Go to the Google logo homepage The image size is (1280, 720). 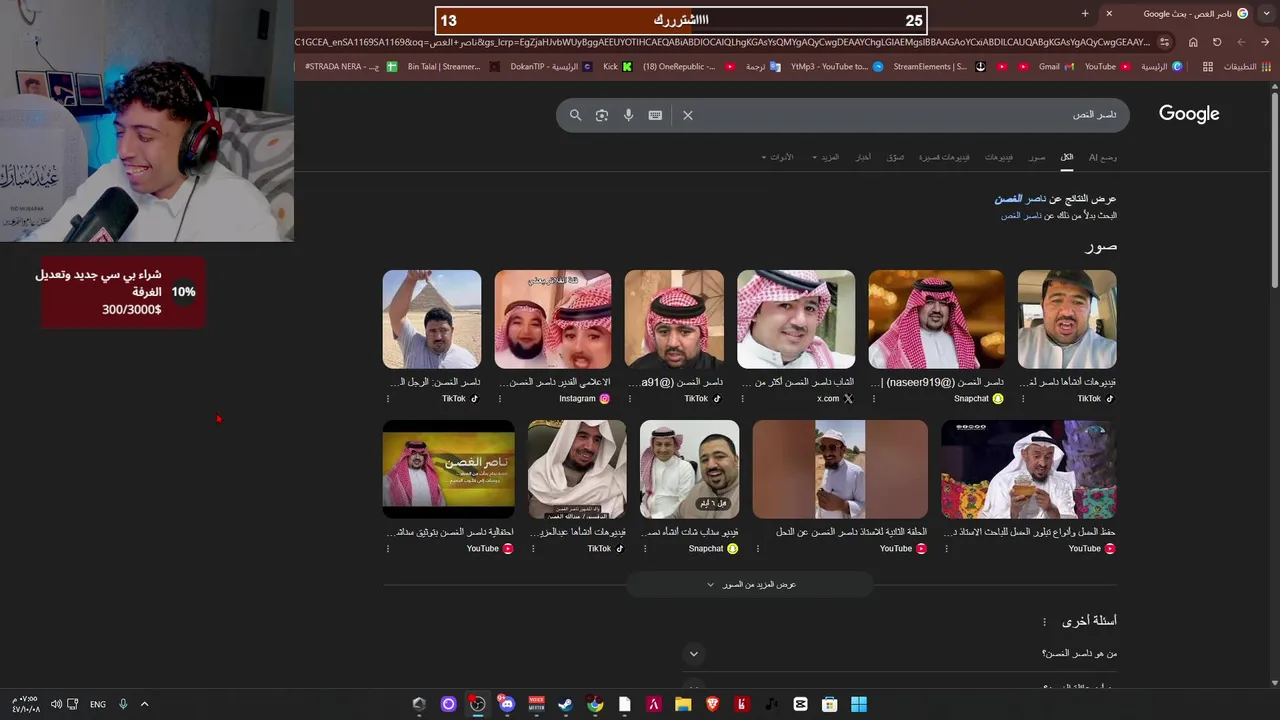[1189, 114]
